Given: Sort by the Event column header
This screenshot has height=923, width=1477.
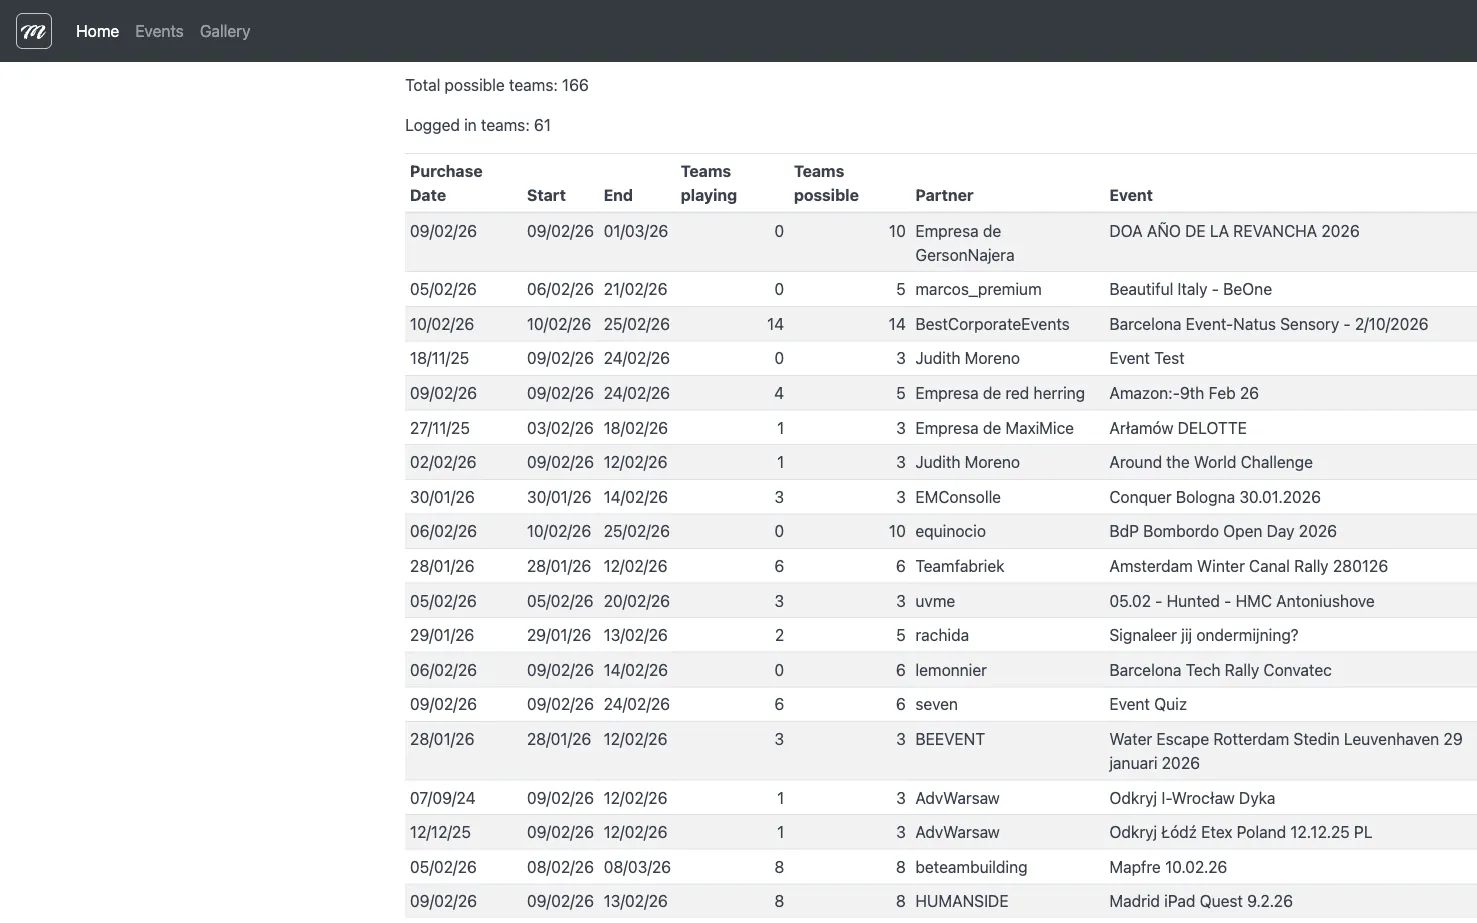Looking at the screenshot, I should [1131, 195].
